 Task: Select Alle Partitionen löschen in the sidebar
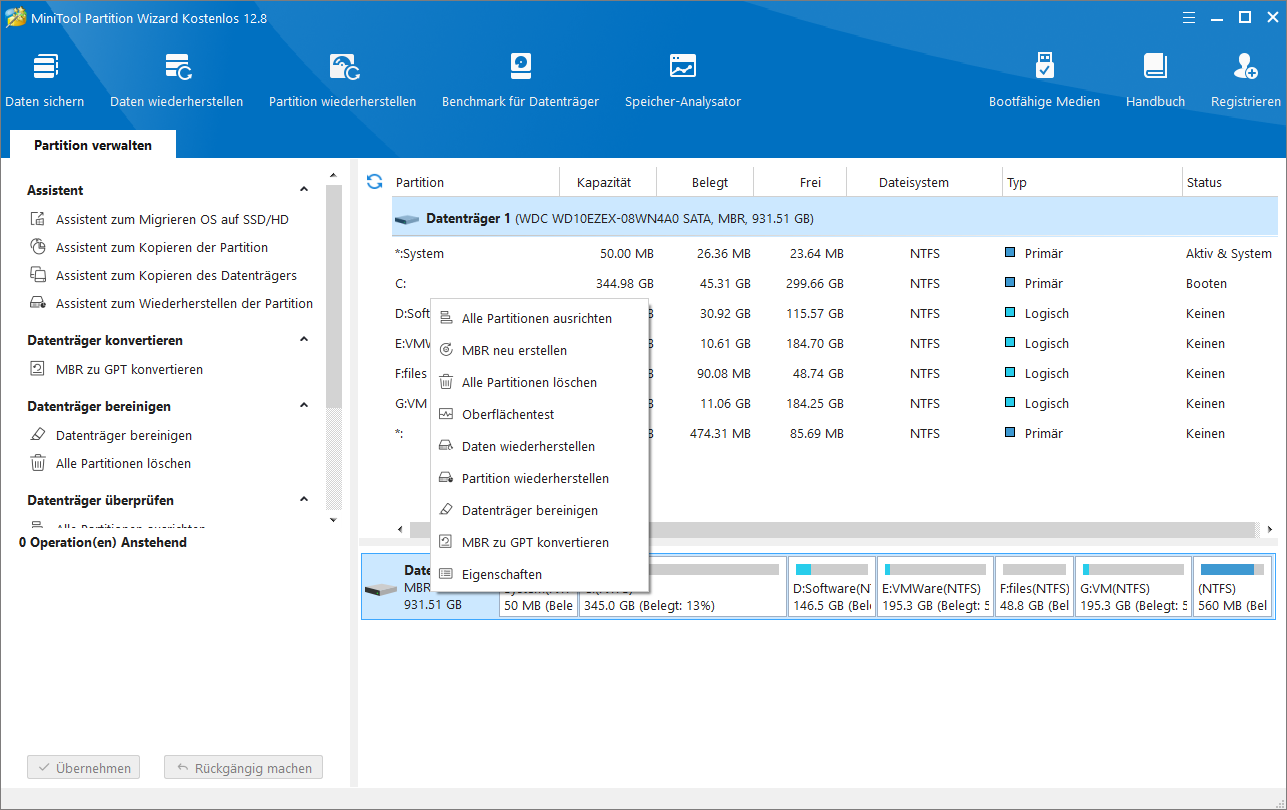click(x=123, y=463)
